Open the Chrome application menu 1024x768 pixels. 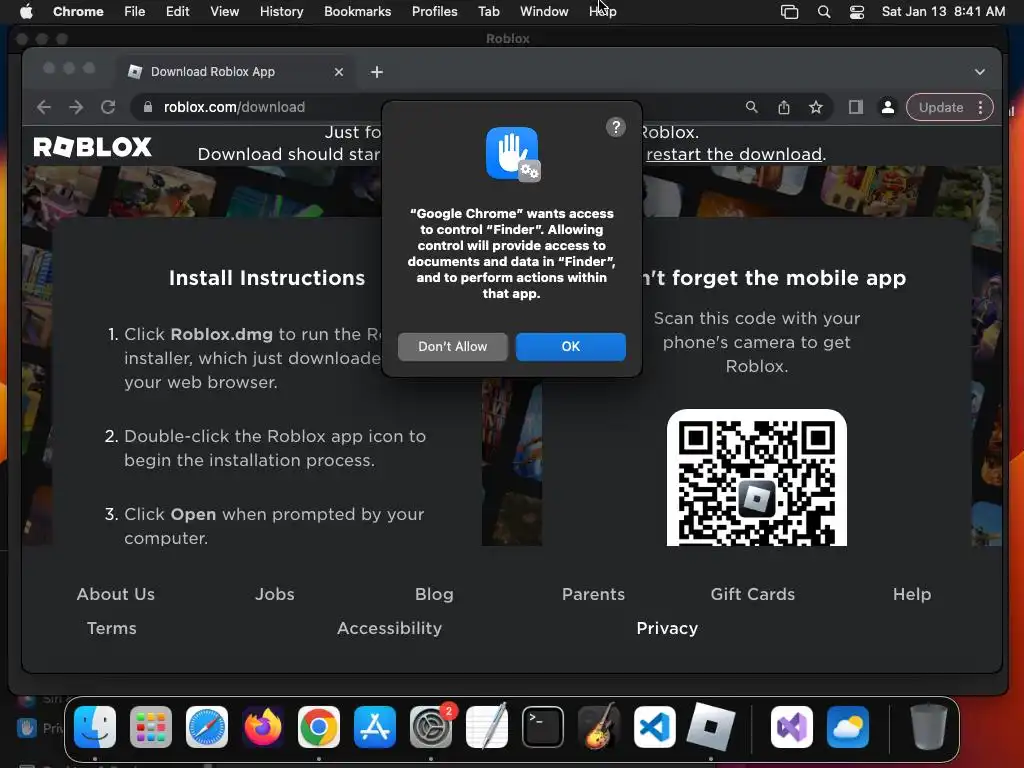[x=78, y=11]
